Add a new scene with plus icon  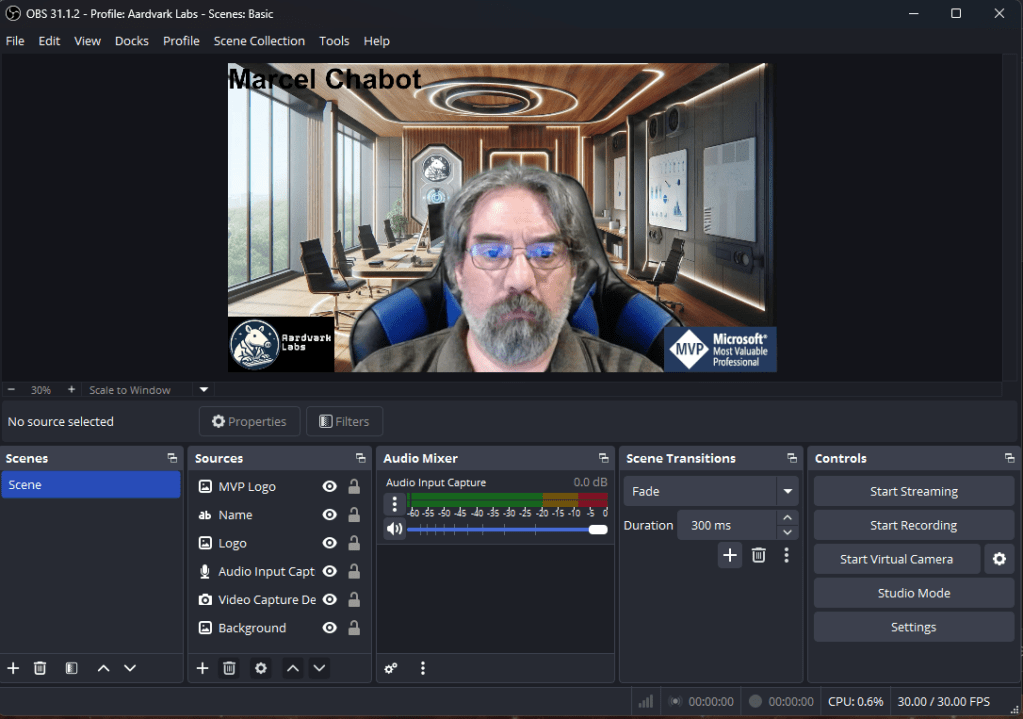click(13, 668)
